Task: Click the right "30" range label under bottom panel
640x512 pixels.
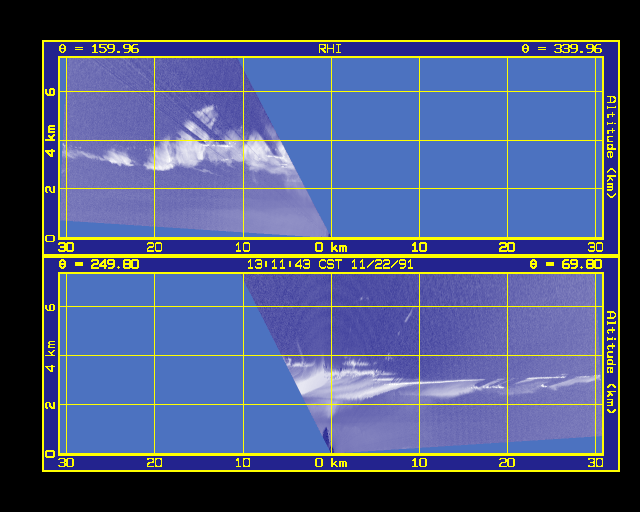Action: [596, 463]
